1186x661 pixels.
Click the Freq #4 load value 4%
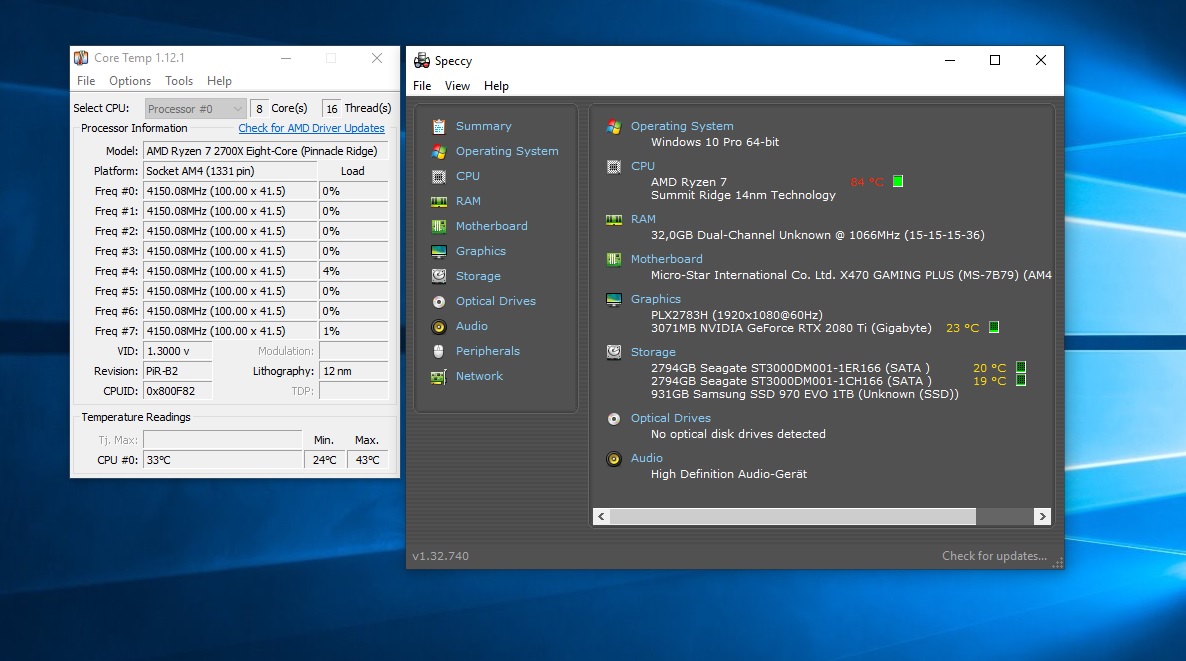[353, 271]
